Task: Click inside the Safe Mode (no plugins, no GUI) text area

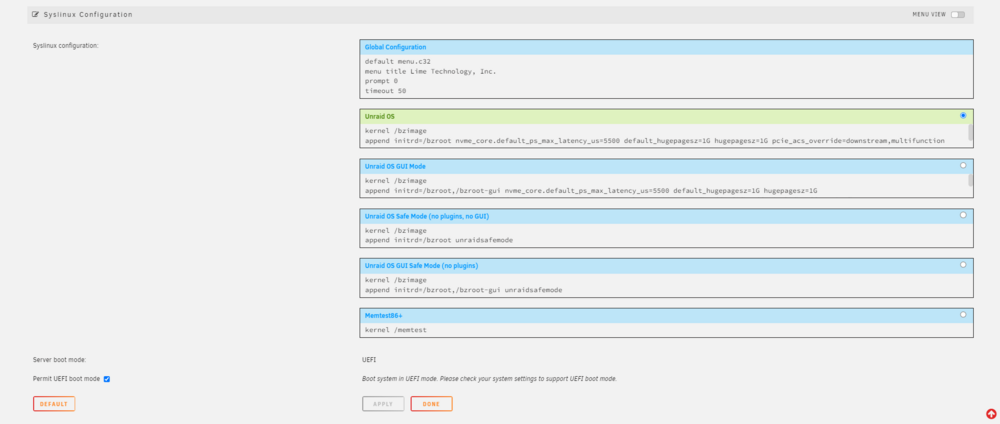Action: (666, 235)
